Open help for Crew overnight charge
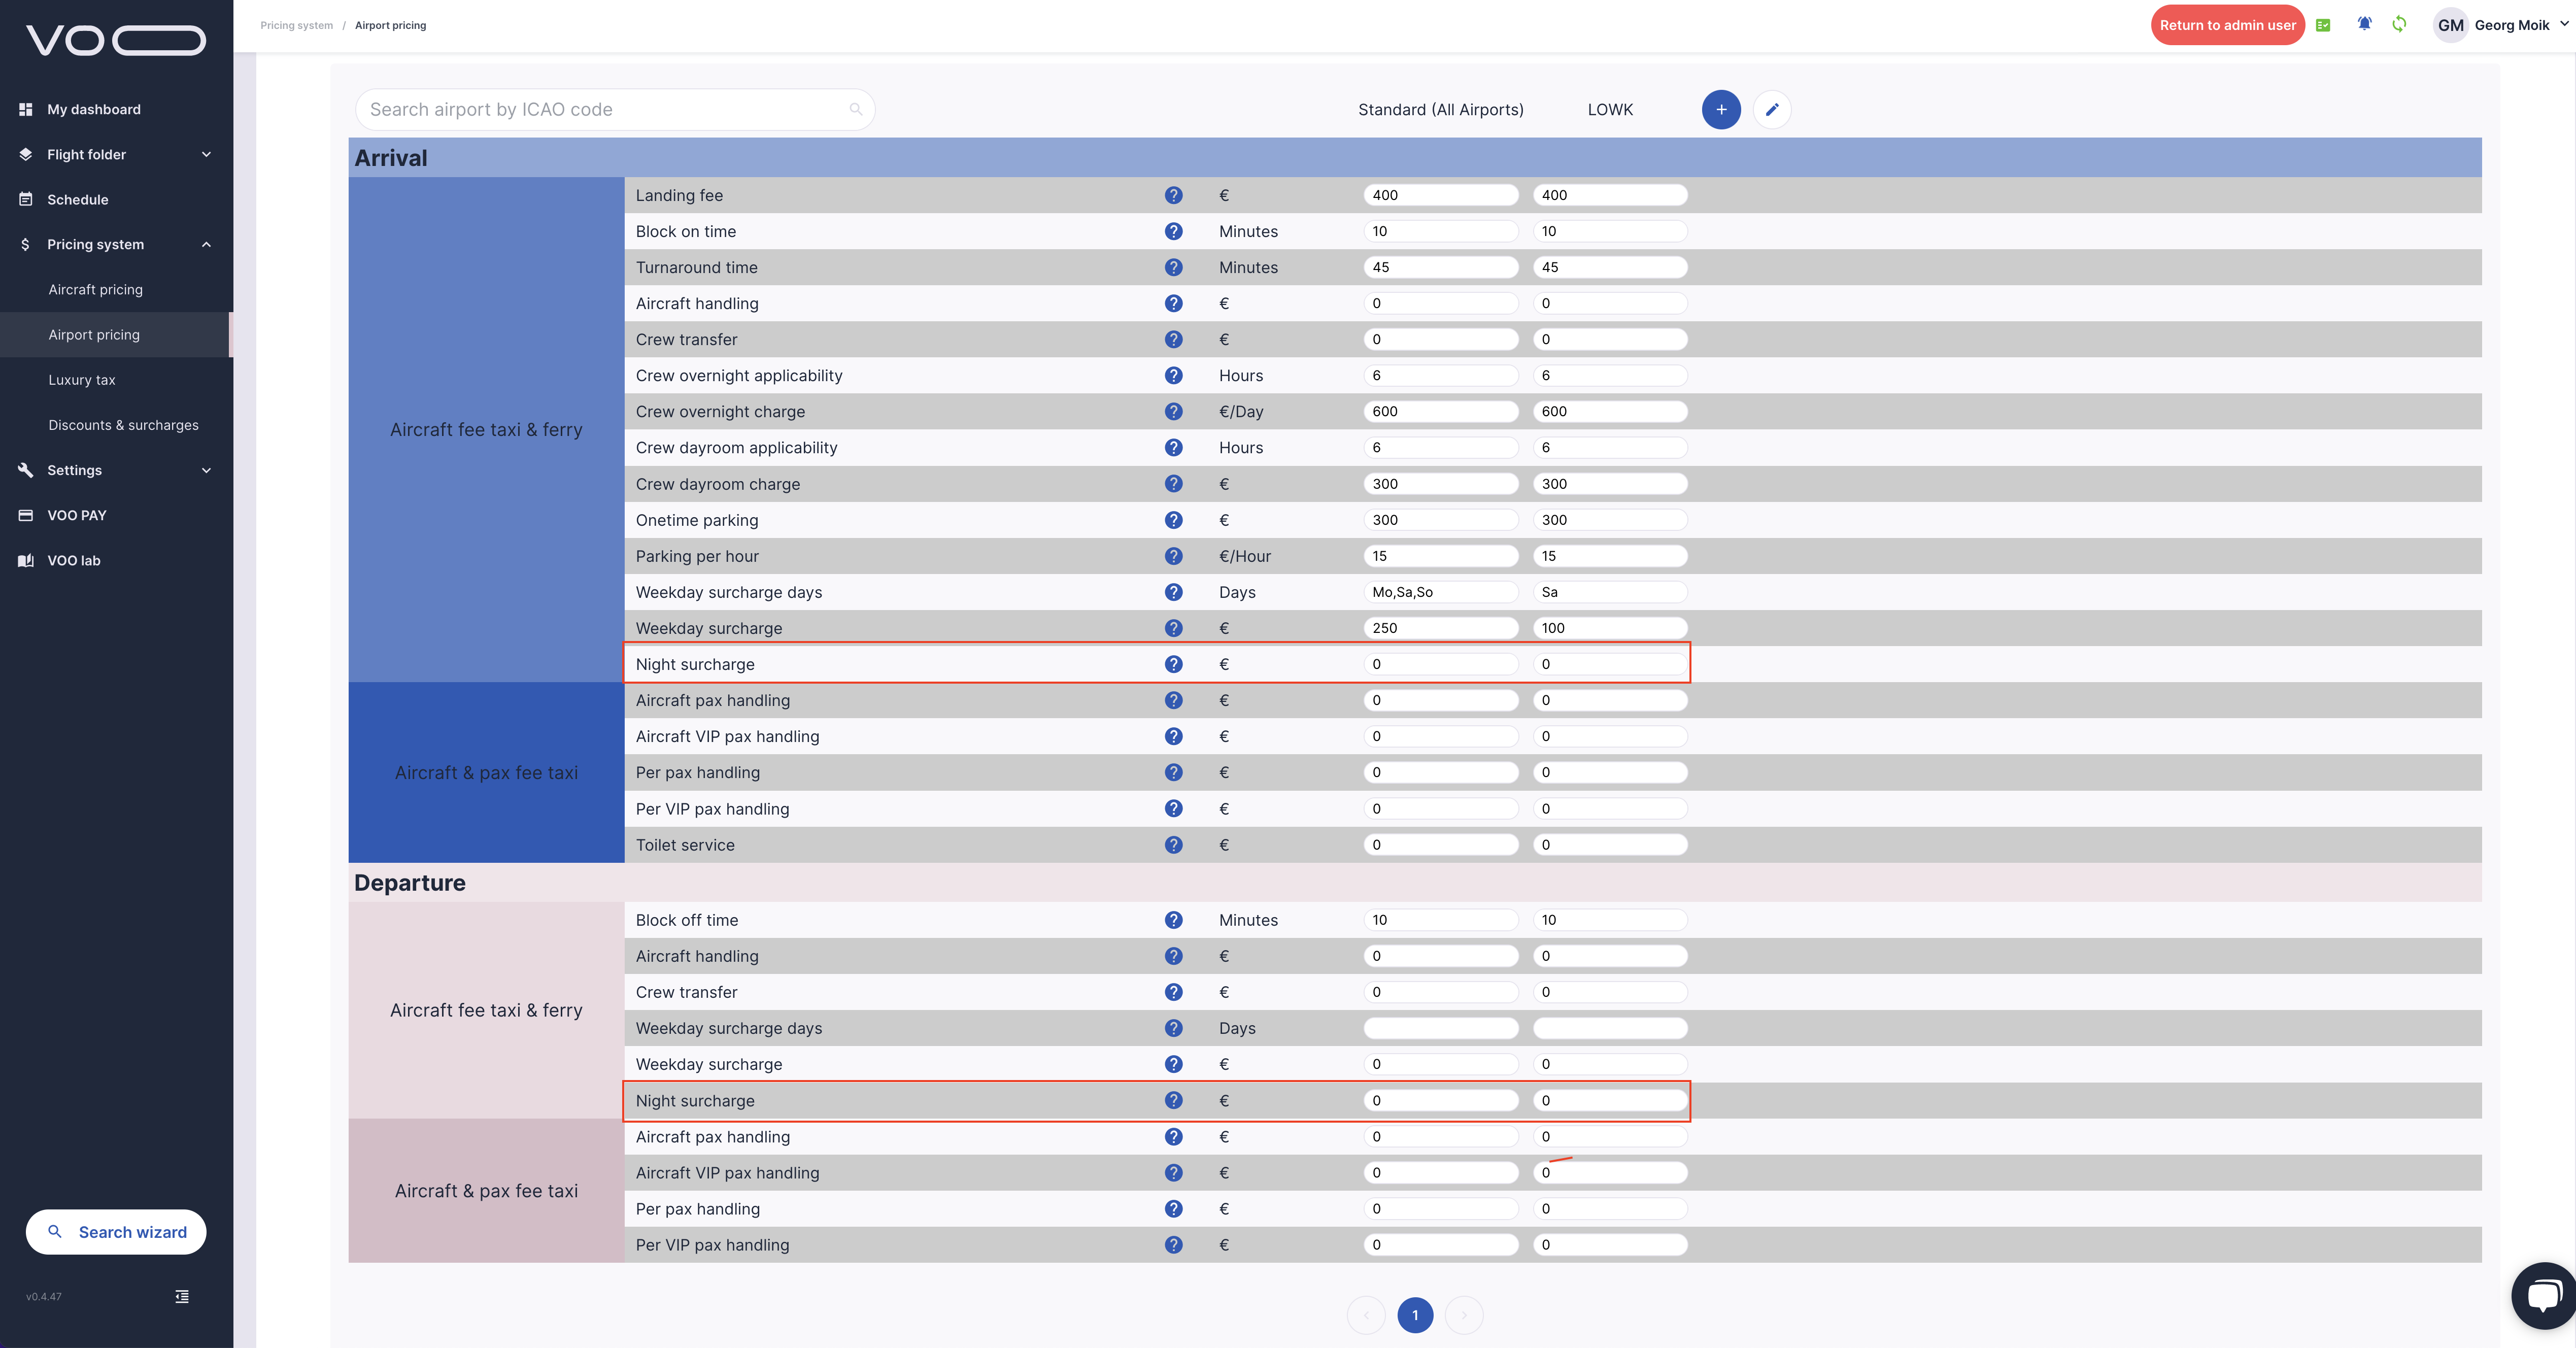This screenshot has height=1348, width=2576. pyautogui.click(x=1173, y=411)
